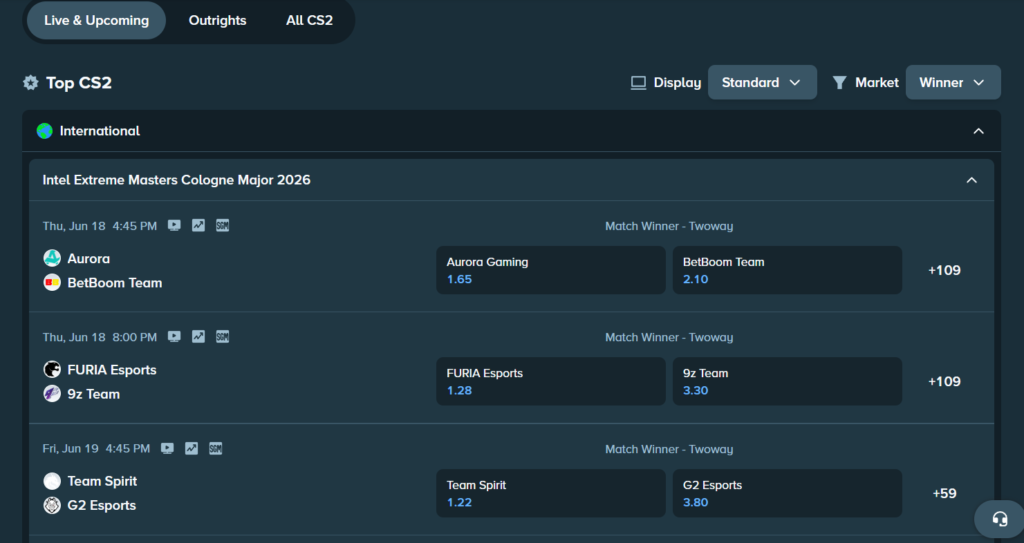This screenshot has width=1024, height=543.
Task: Click live stream icon for Aurora match
Action: [174, 225]
